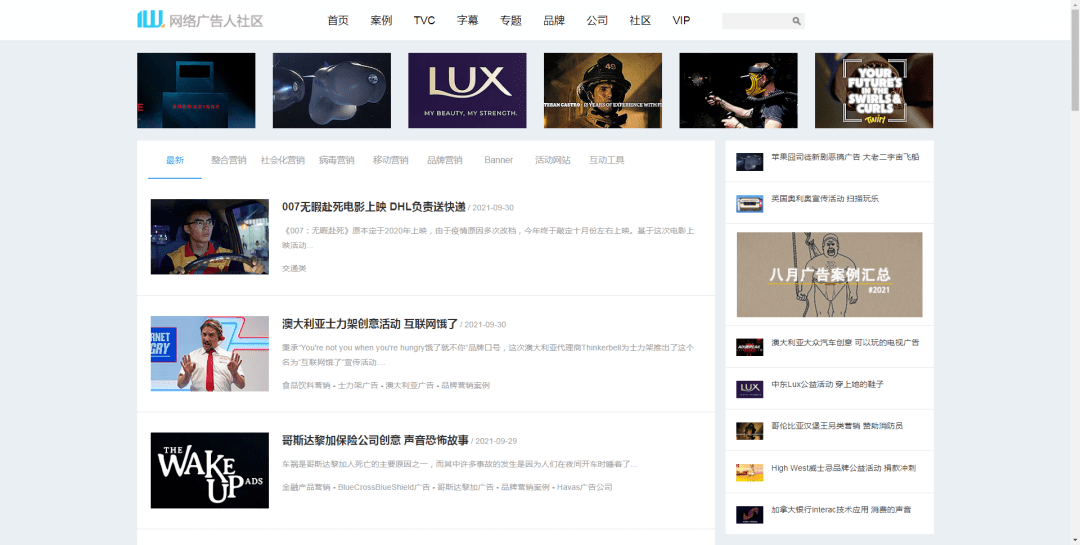Click the search magnifier icon

796,21
